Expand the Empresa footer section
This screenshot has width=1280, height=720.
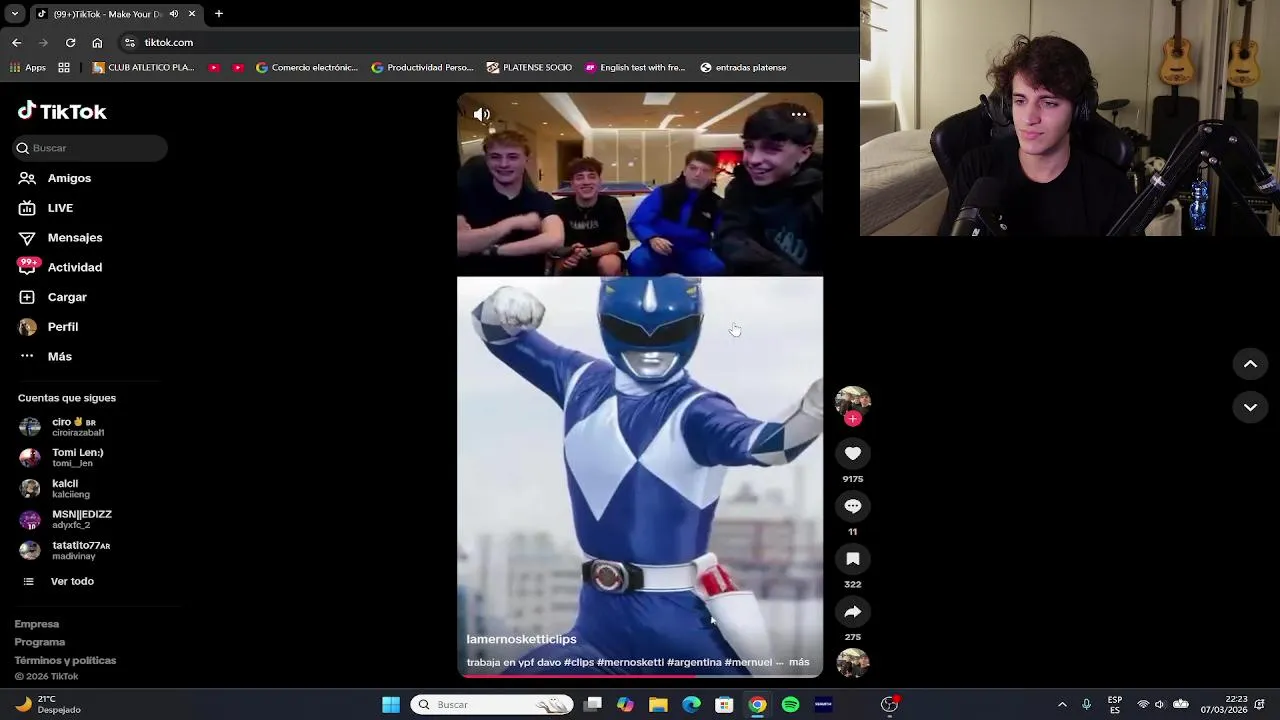[37, 624]
